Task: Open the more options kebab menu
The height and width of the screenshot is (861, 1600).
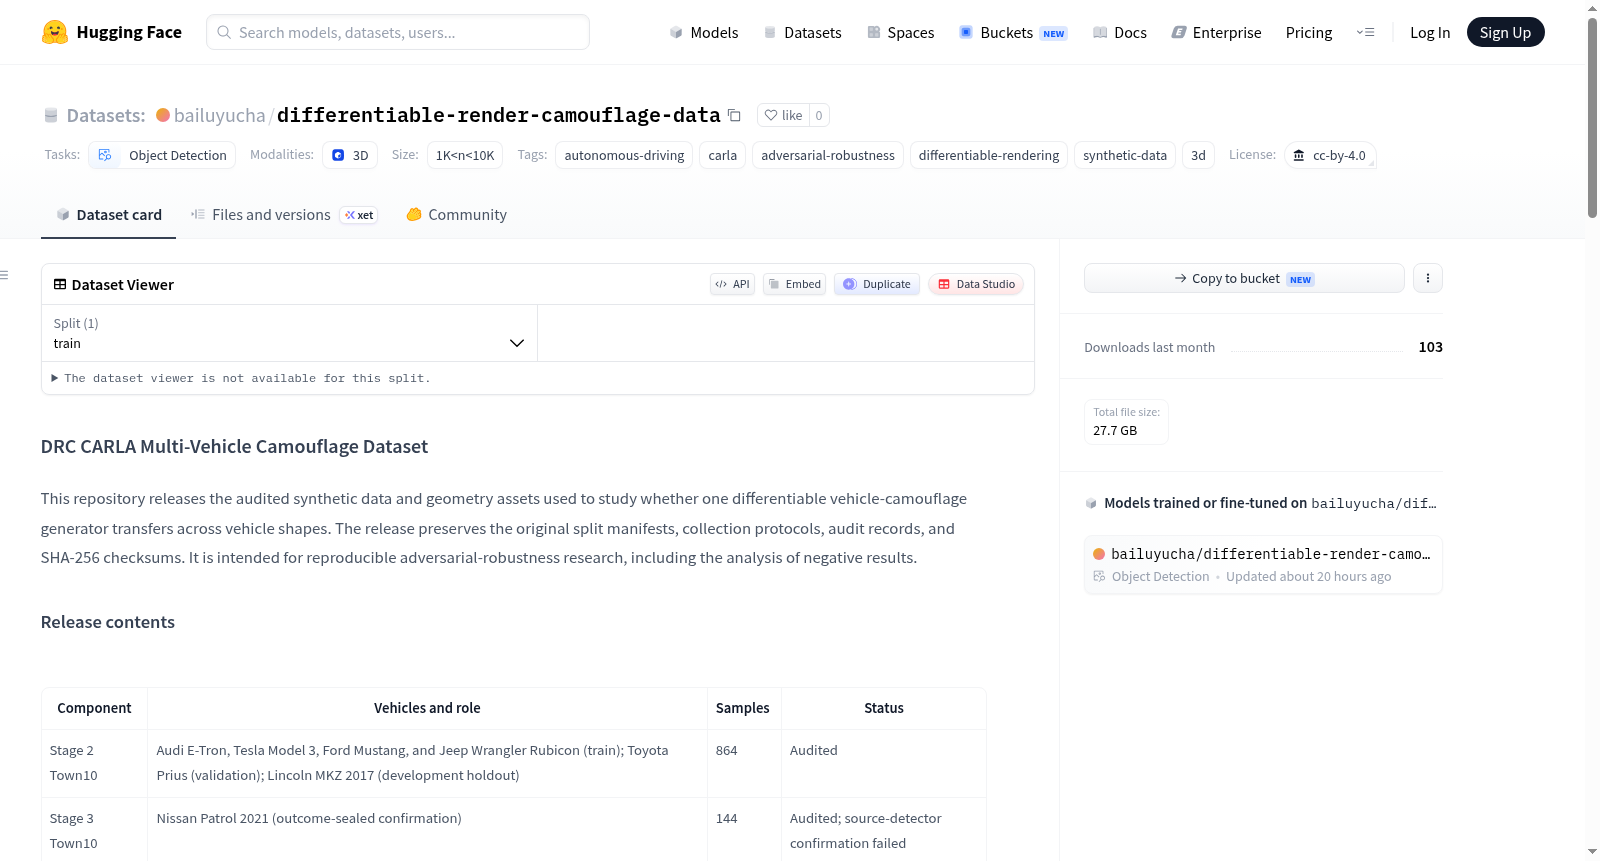Action: [x=1428, y=278]
